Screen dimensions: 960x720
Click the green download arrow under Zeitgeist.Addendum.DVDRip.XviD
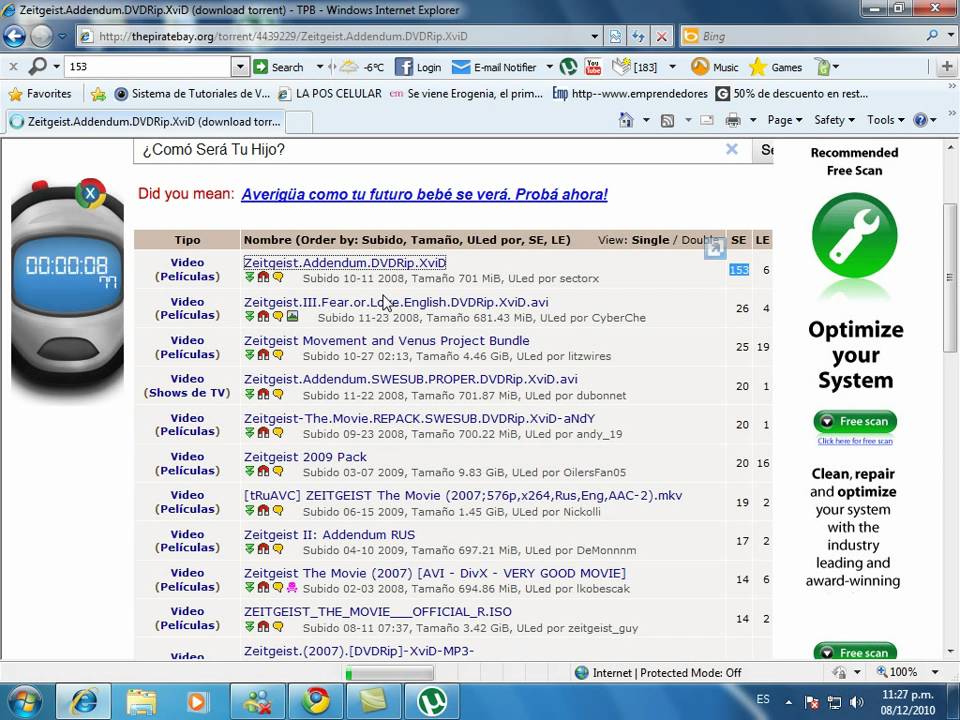coord(249,277)
